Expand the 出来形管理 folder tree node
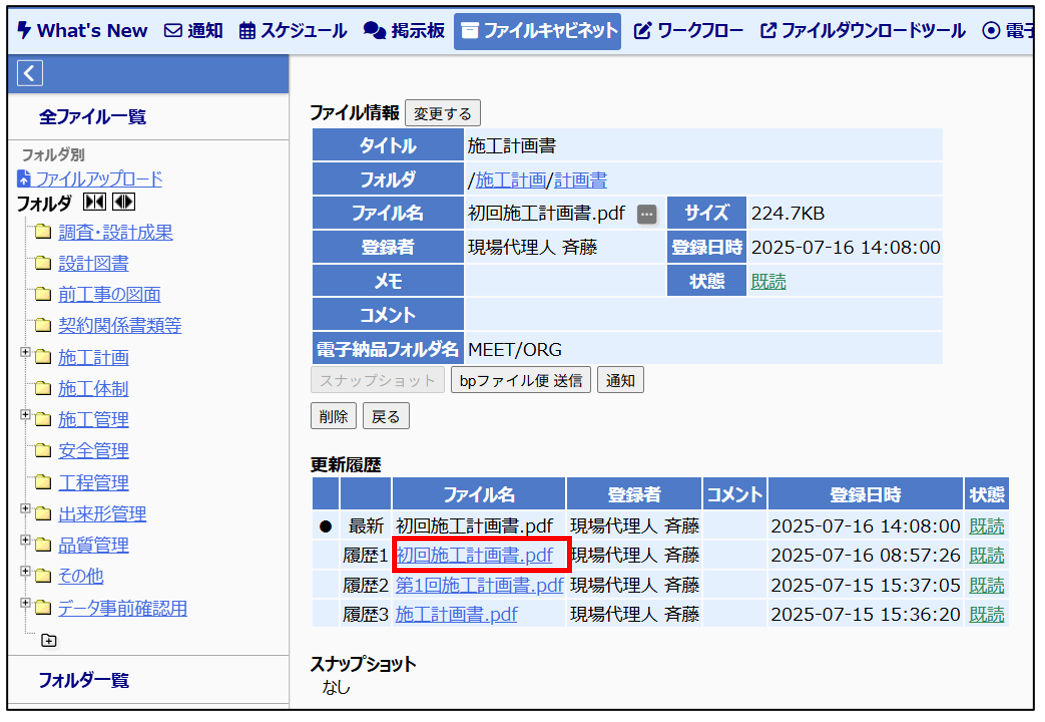Viewport: 1045px width, 722px height. click(x=25, y=510)
